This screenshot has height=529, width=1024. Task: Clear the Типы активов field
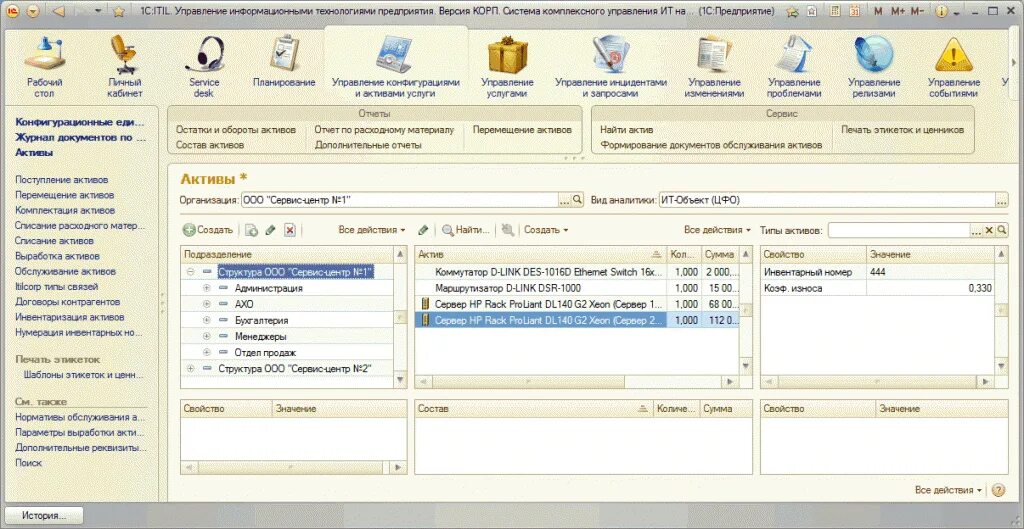coord(989,231)
